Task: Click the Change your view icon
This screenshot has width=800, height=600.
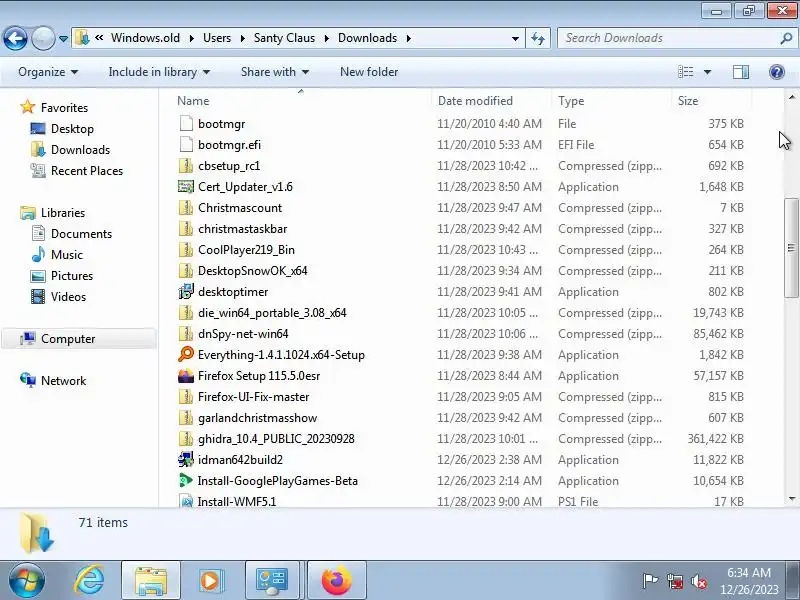Action: tap(685, 72)
